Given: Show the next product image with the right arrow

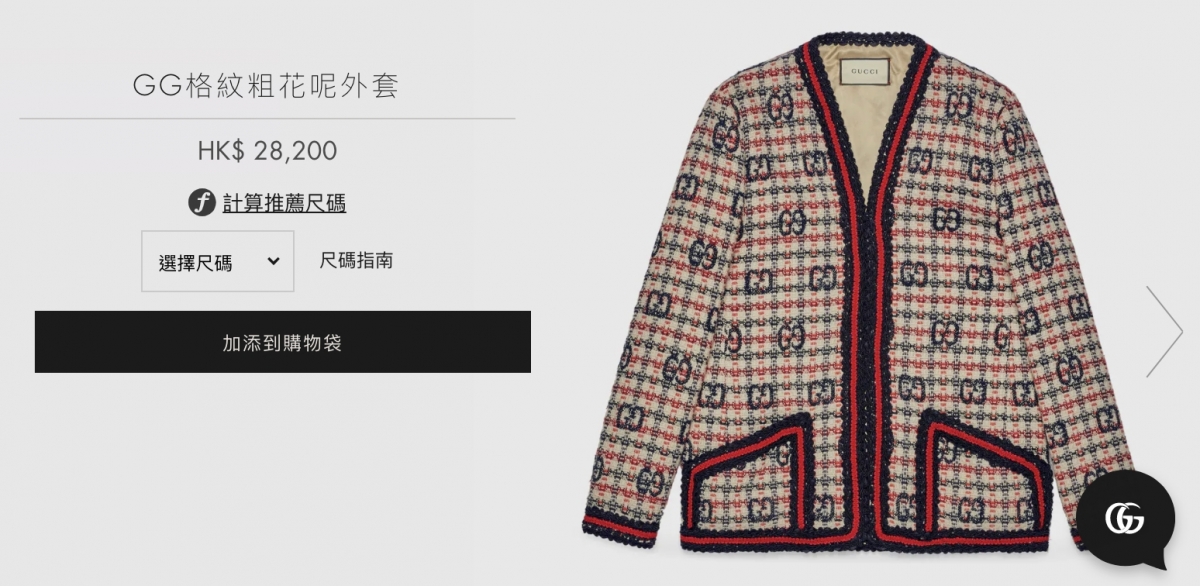Looking at the screenshot, I should click(1164, 331).
